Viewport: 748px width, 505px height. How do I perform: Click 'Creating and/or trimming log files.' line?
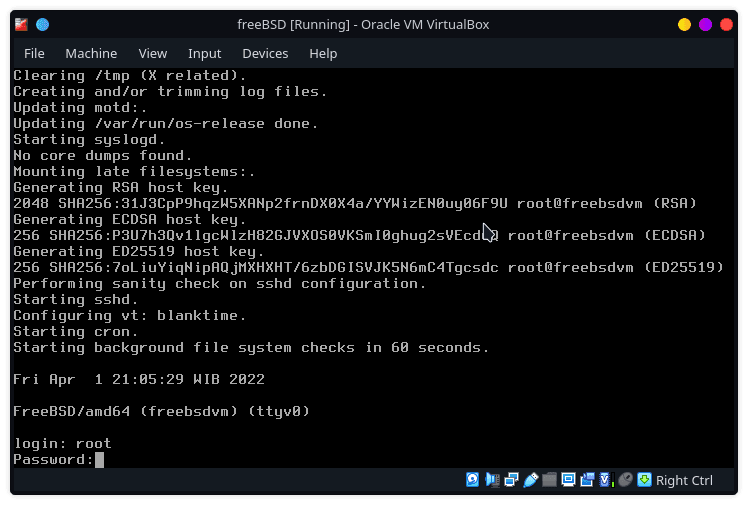pos(170,91)
